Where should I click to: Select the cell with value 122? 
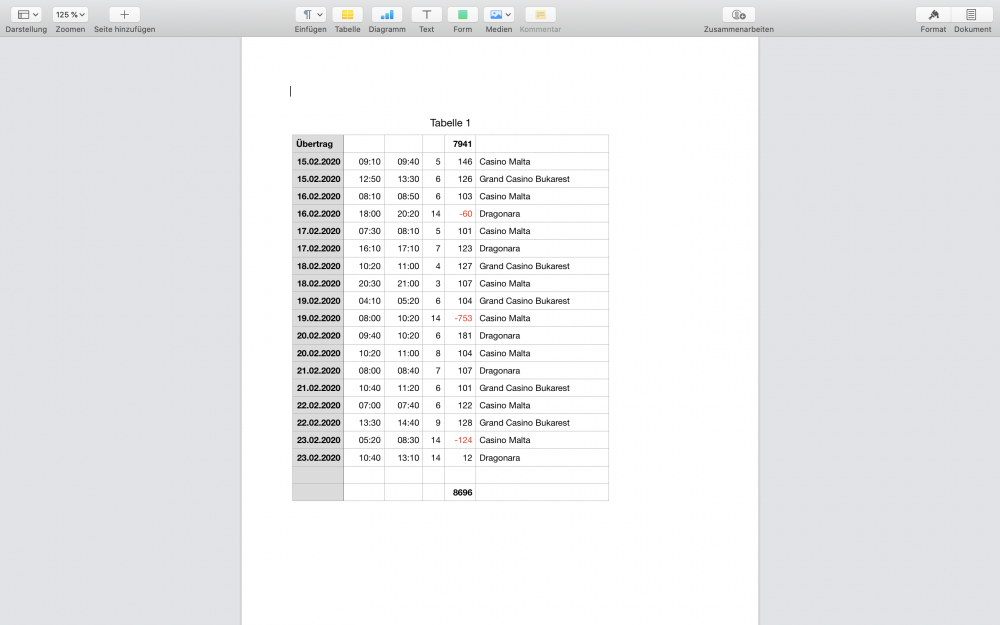point(460,405)
